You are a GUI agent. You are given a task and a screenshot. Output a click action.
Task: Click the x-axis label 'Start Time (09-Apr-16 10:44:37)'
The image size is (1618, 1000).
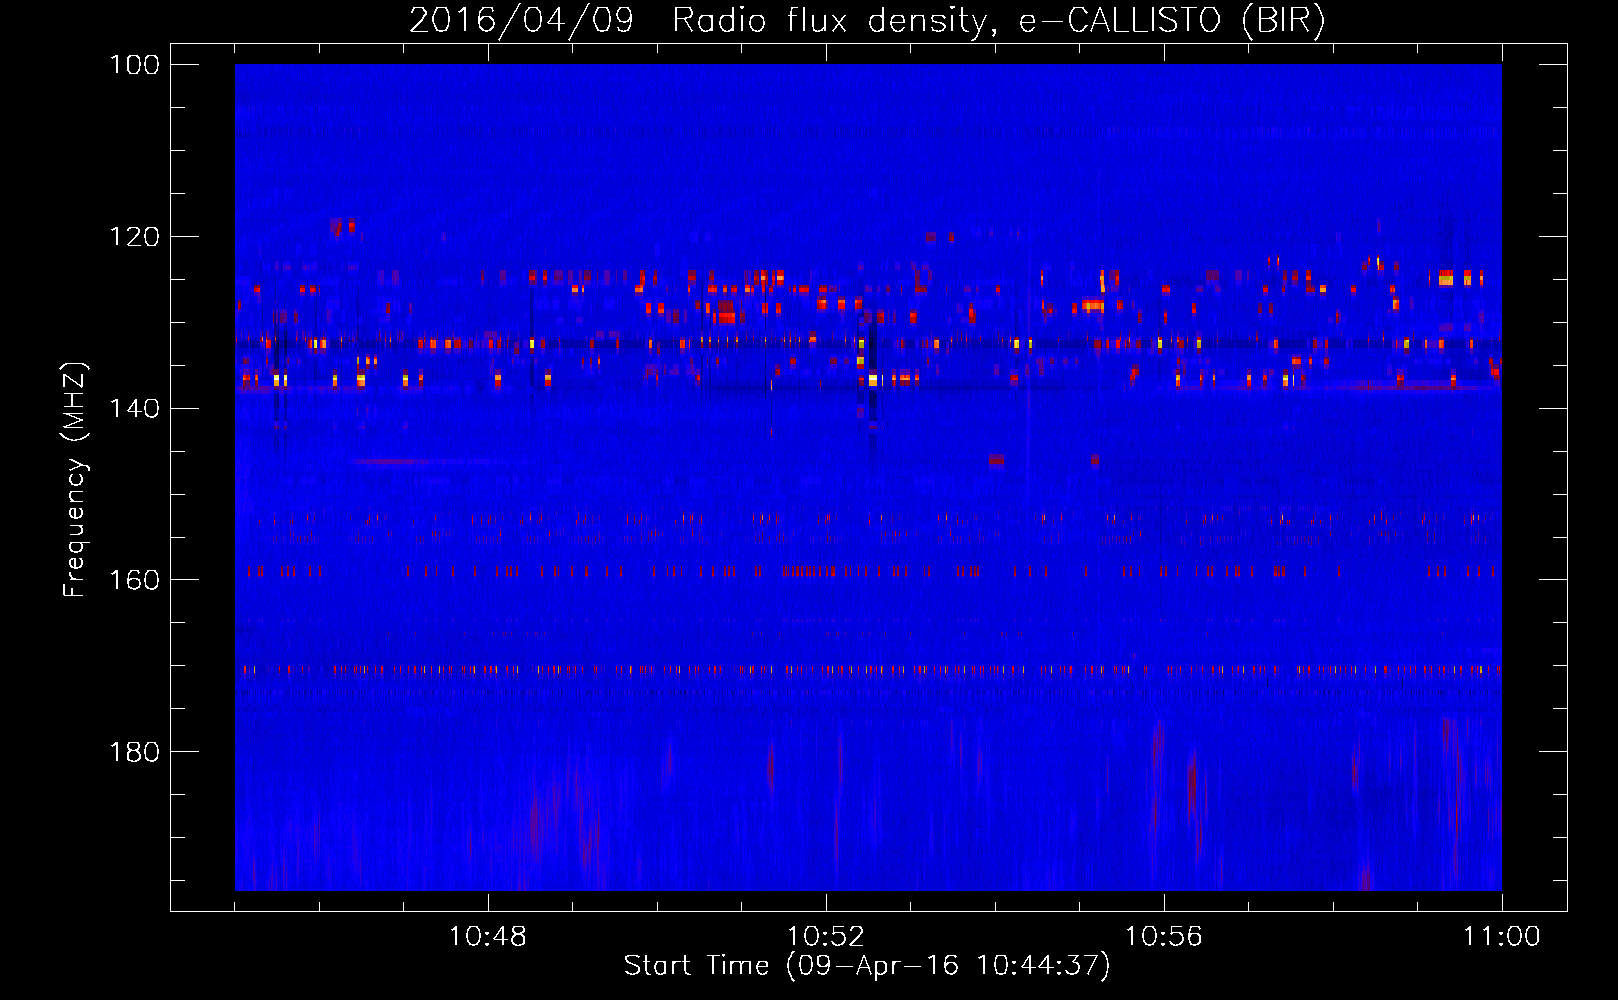point(867,966)
